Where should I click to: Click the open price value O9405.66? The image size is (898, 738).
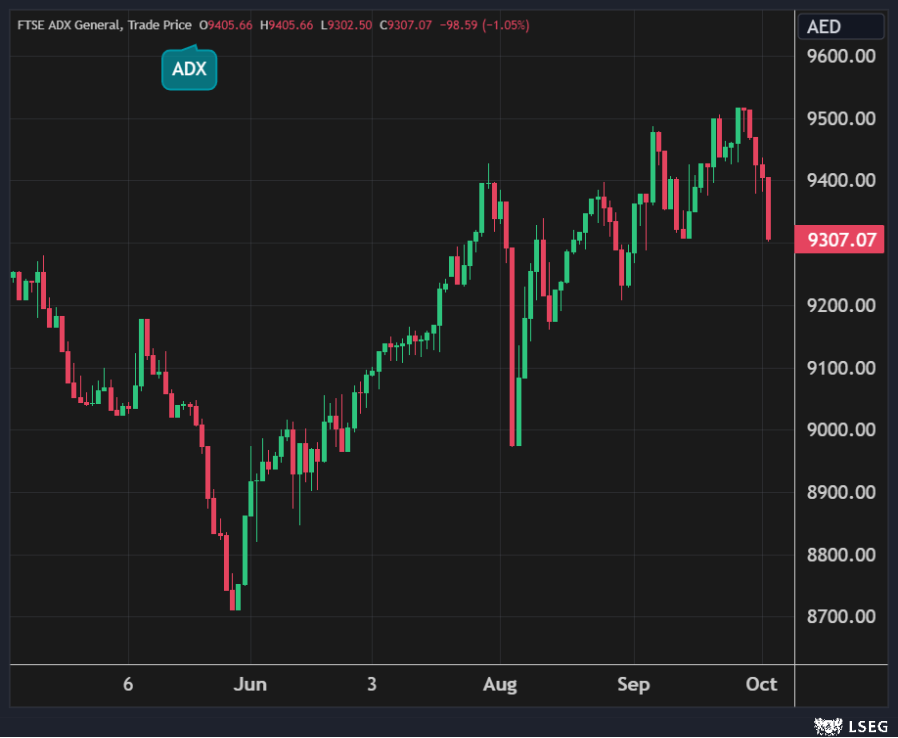point(227,24)
